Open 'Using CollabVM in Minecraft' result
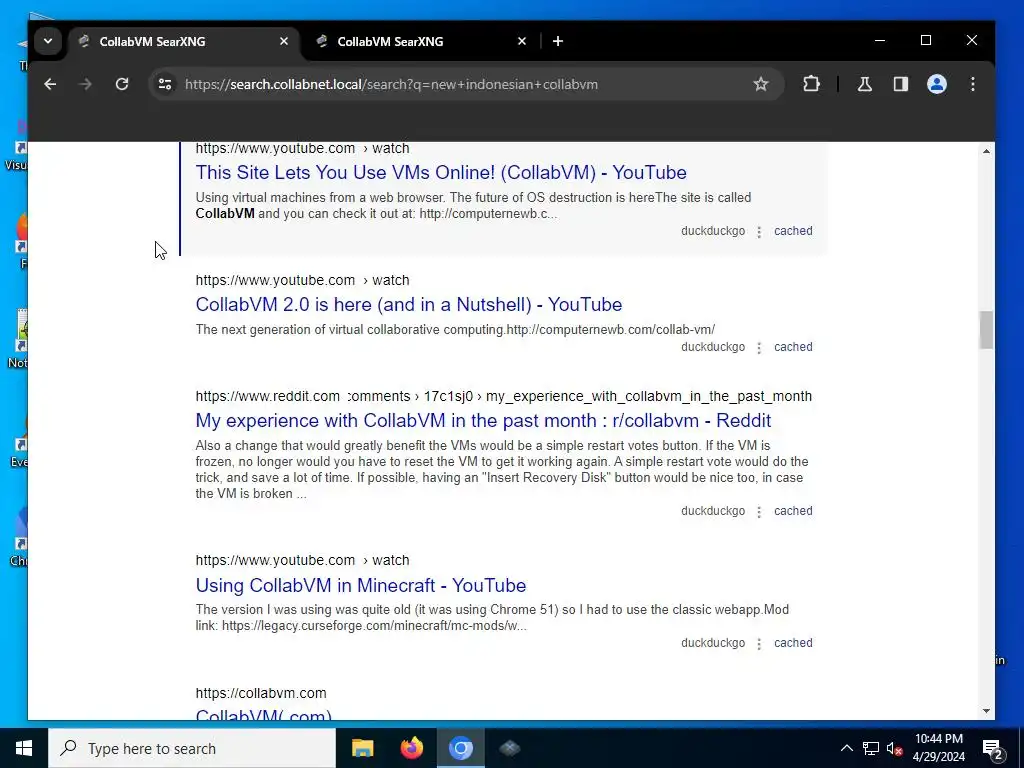This screenshot has height=768, width=1024. 360,585
